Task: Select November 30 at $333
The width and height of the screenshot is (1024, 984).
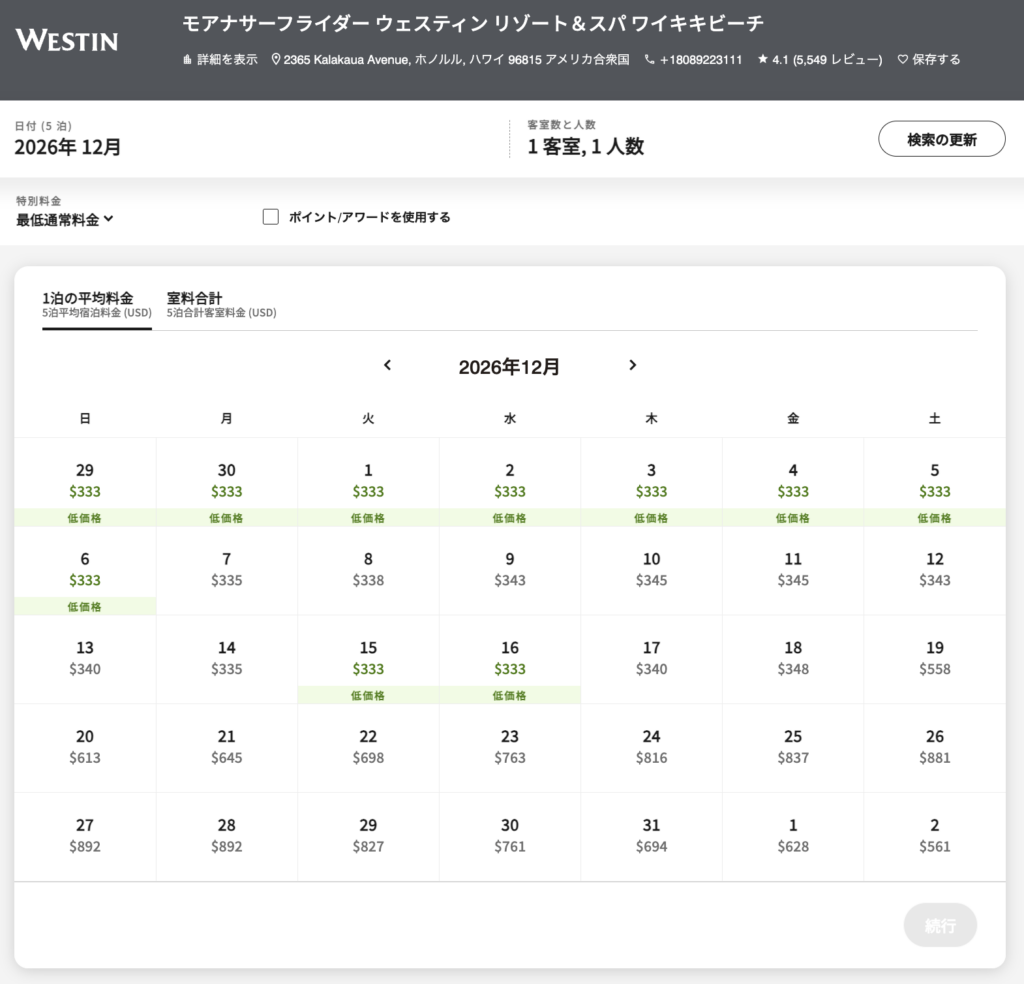Action: (x=227, y=483)
